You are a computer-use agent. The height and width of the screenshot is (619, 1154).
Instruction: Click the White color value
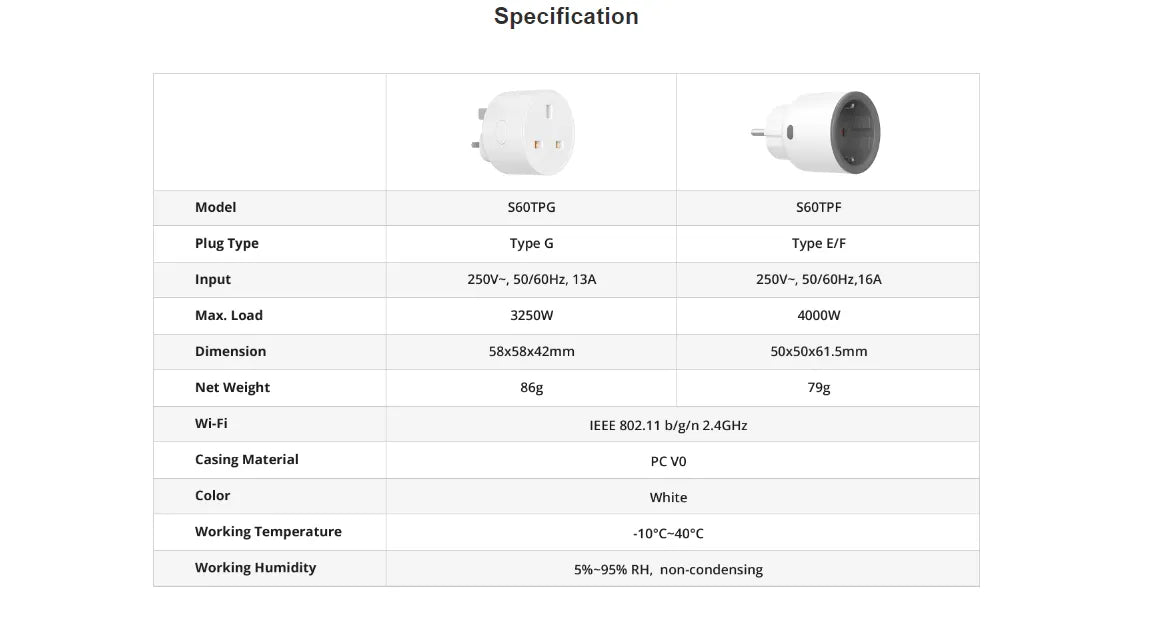pos(668,498)
